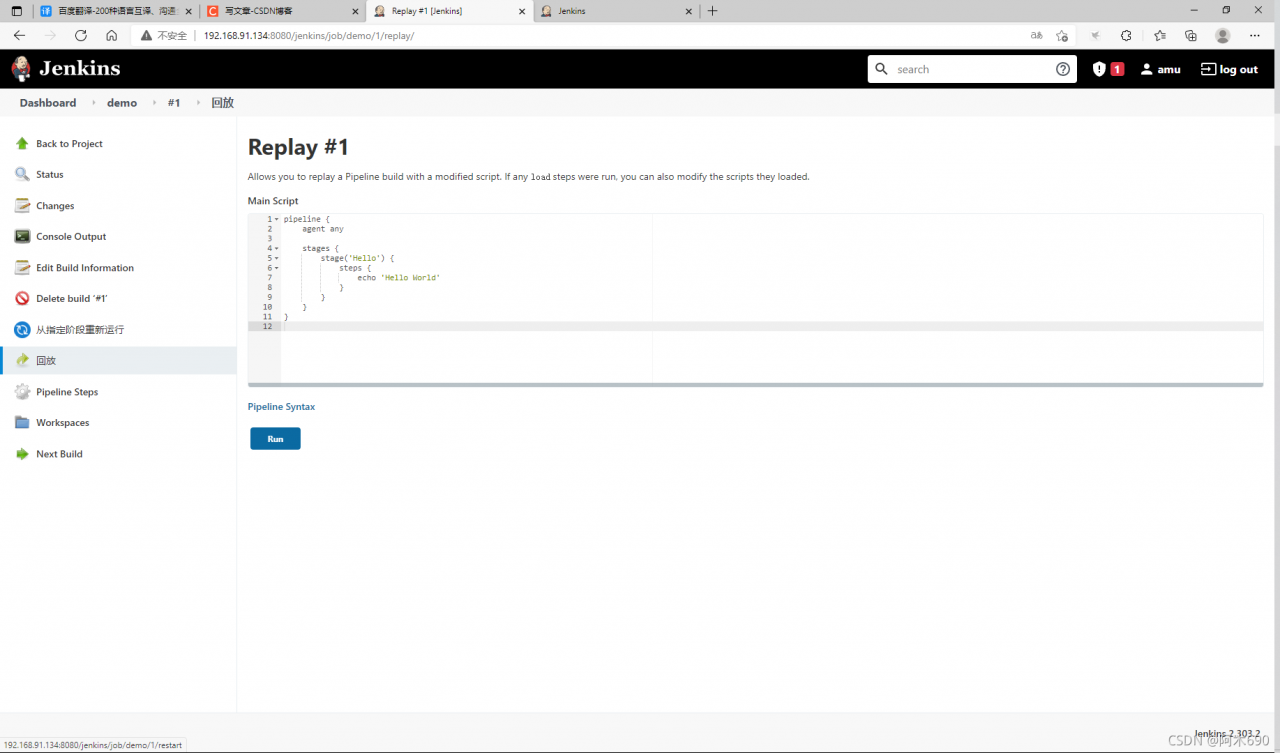Image resolution: width=1280 pixels, height=753 pixels.
Task: Click the browser home icon
Action: (x=111, y=35)
